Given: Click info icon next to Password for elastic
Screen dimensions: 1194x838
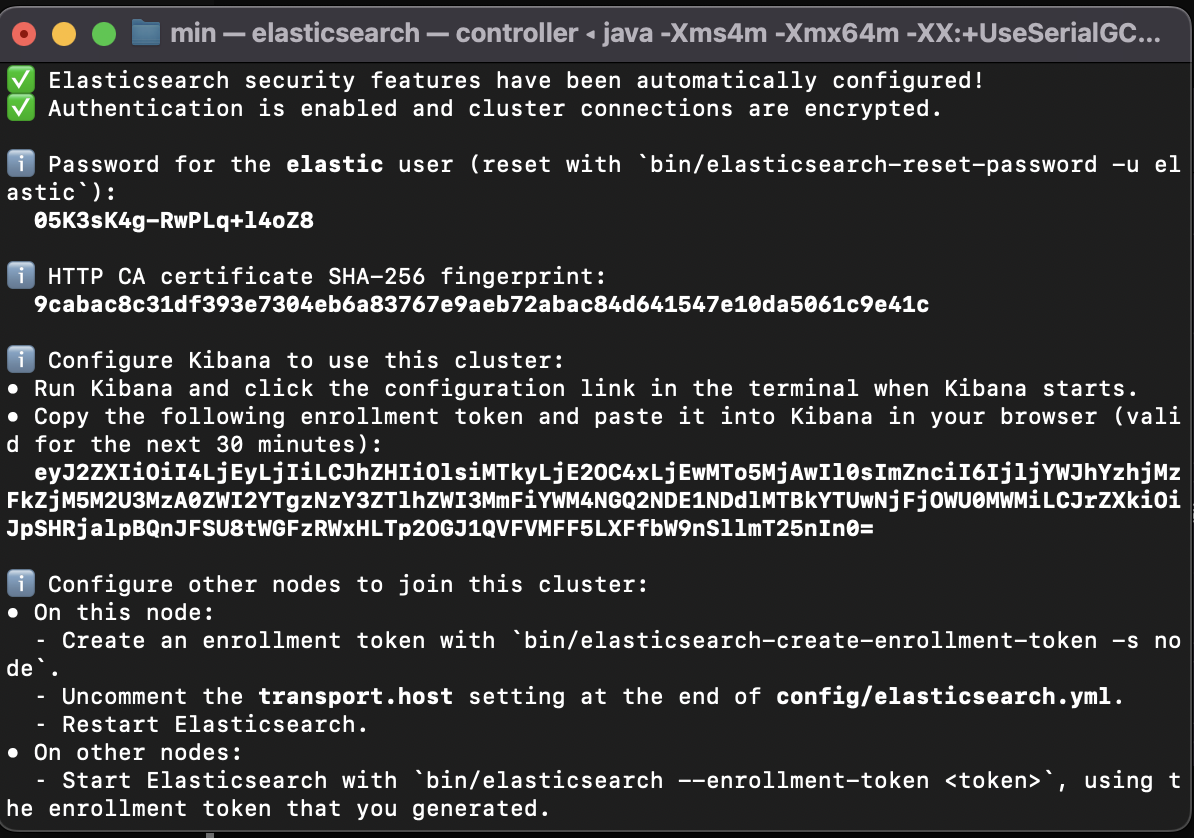Looking at the screenshot, I should (x=21, y=163).
